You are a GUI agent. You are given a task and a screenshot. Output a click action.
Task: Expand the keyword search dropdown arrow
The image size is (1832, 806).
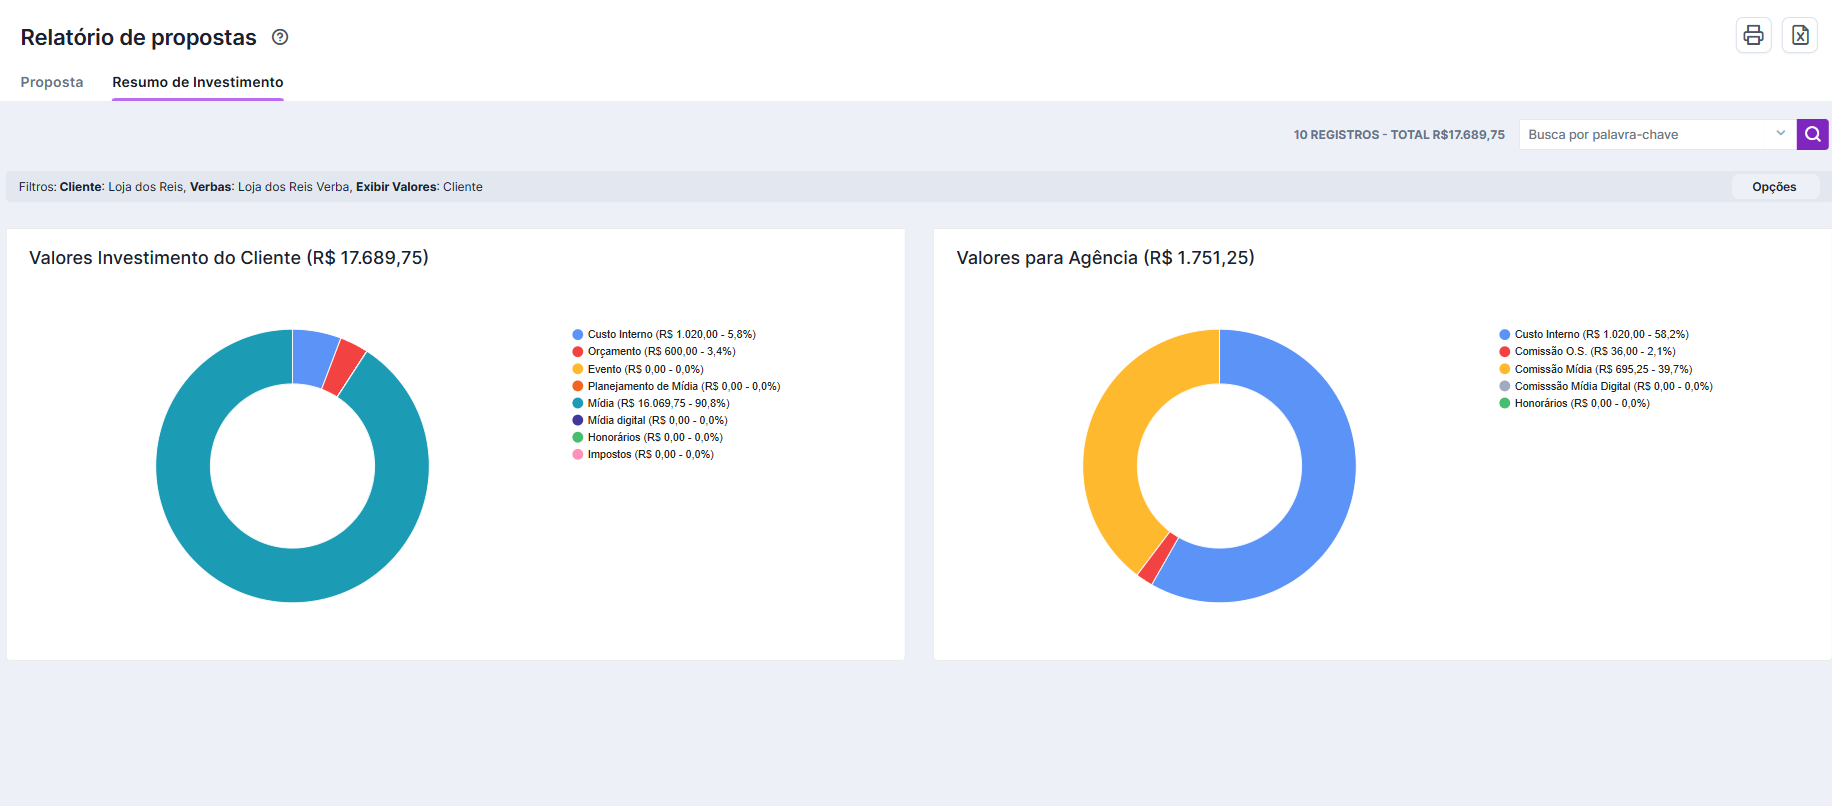[x=1780, y=133]
